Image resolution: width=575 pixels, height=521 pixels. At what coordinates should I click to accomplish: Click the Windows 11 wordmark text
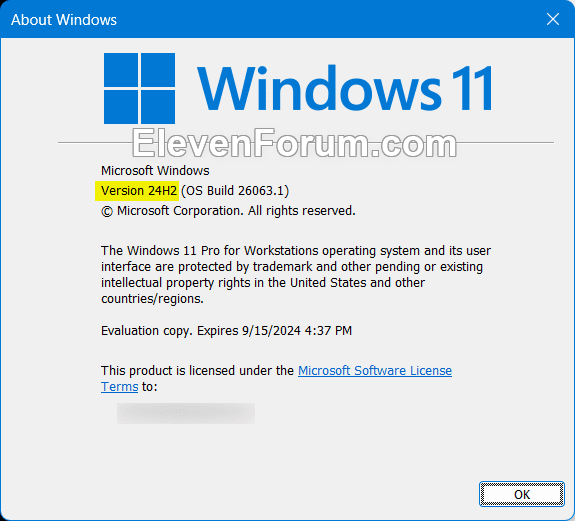345,88
